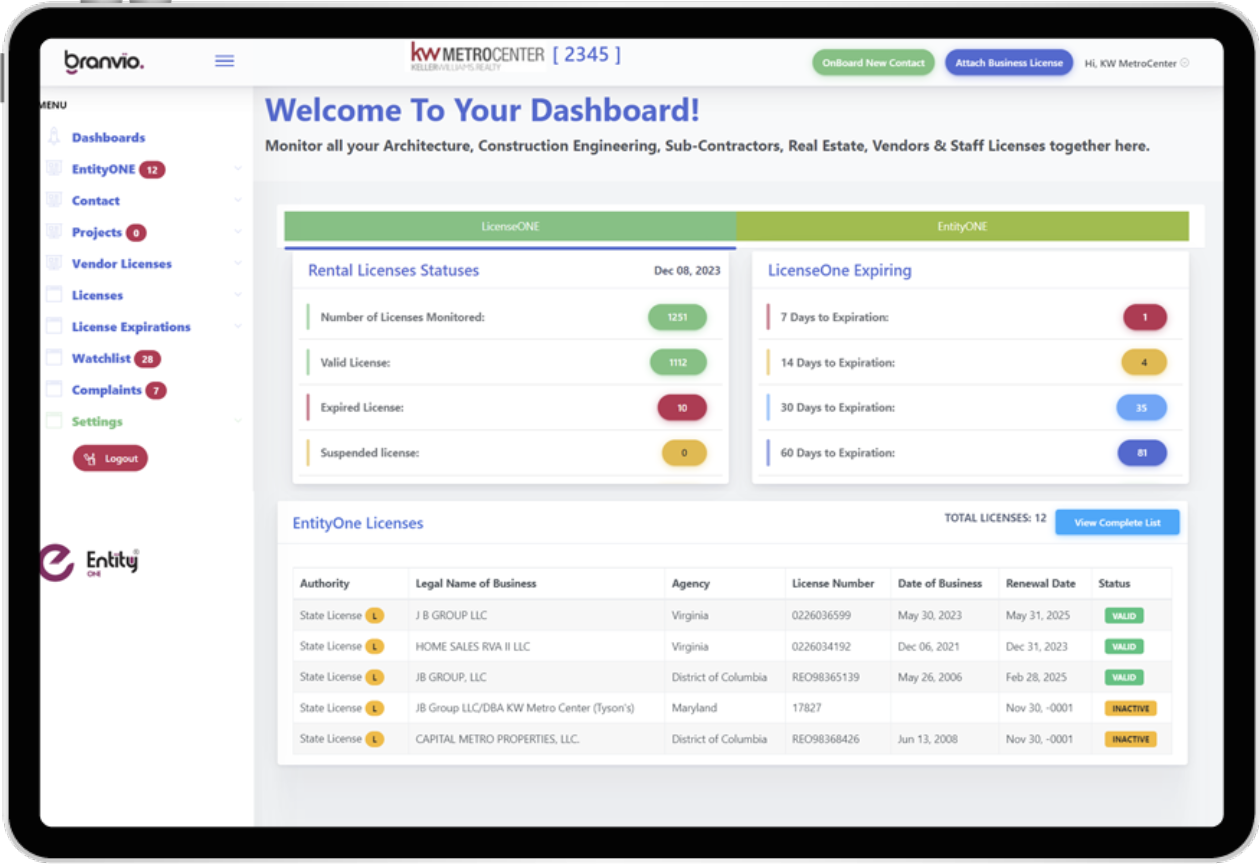
Task: Click the OnBoard New Contact button
Action: [x=872, y=62]
